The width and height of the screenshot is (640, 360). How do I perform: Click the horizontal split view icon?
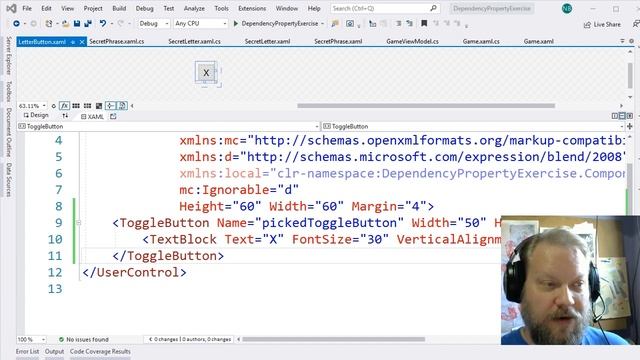(622, 116)
